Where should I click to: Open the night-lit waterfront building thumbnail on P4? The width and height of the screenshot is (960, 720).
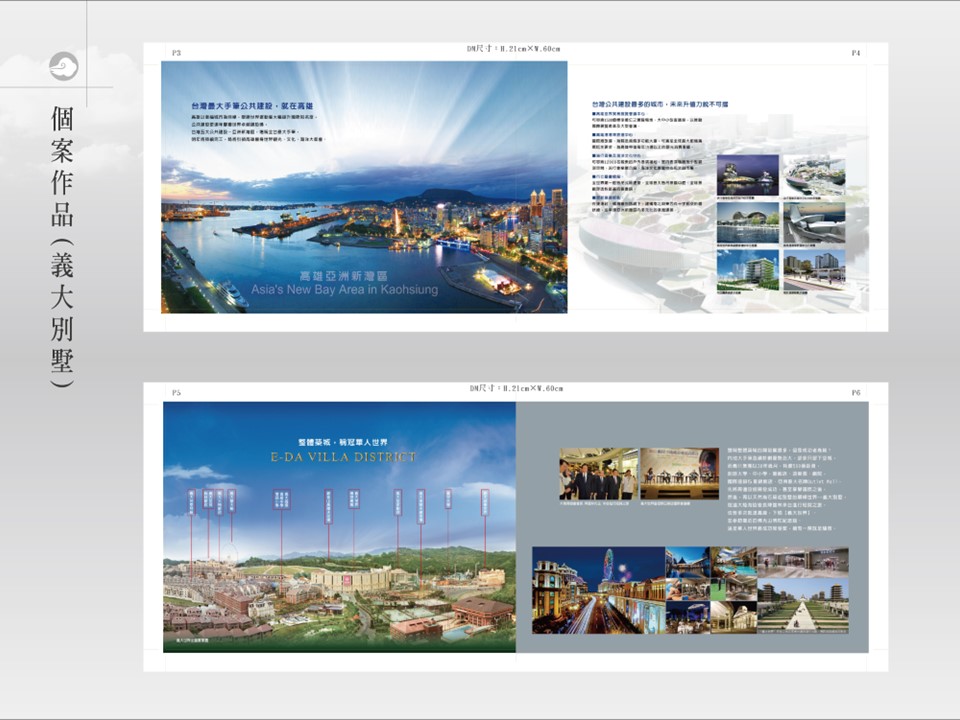pos(748,174)
